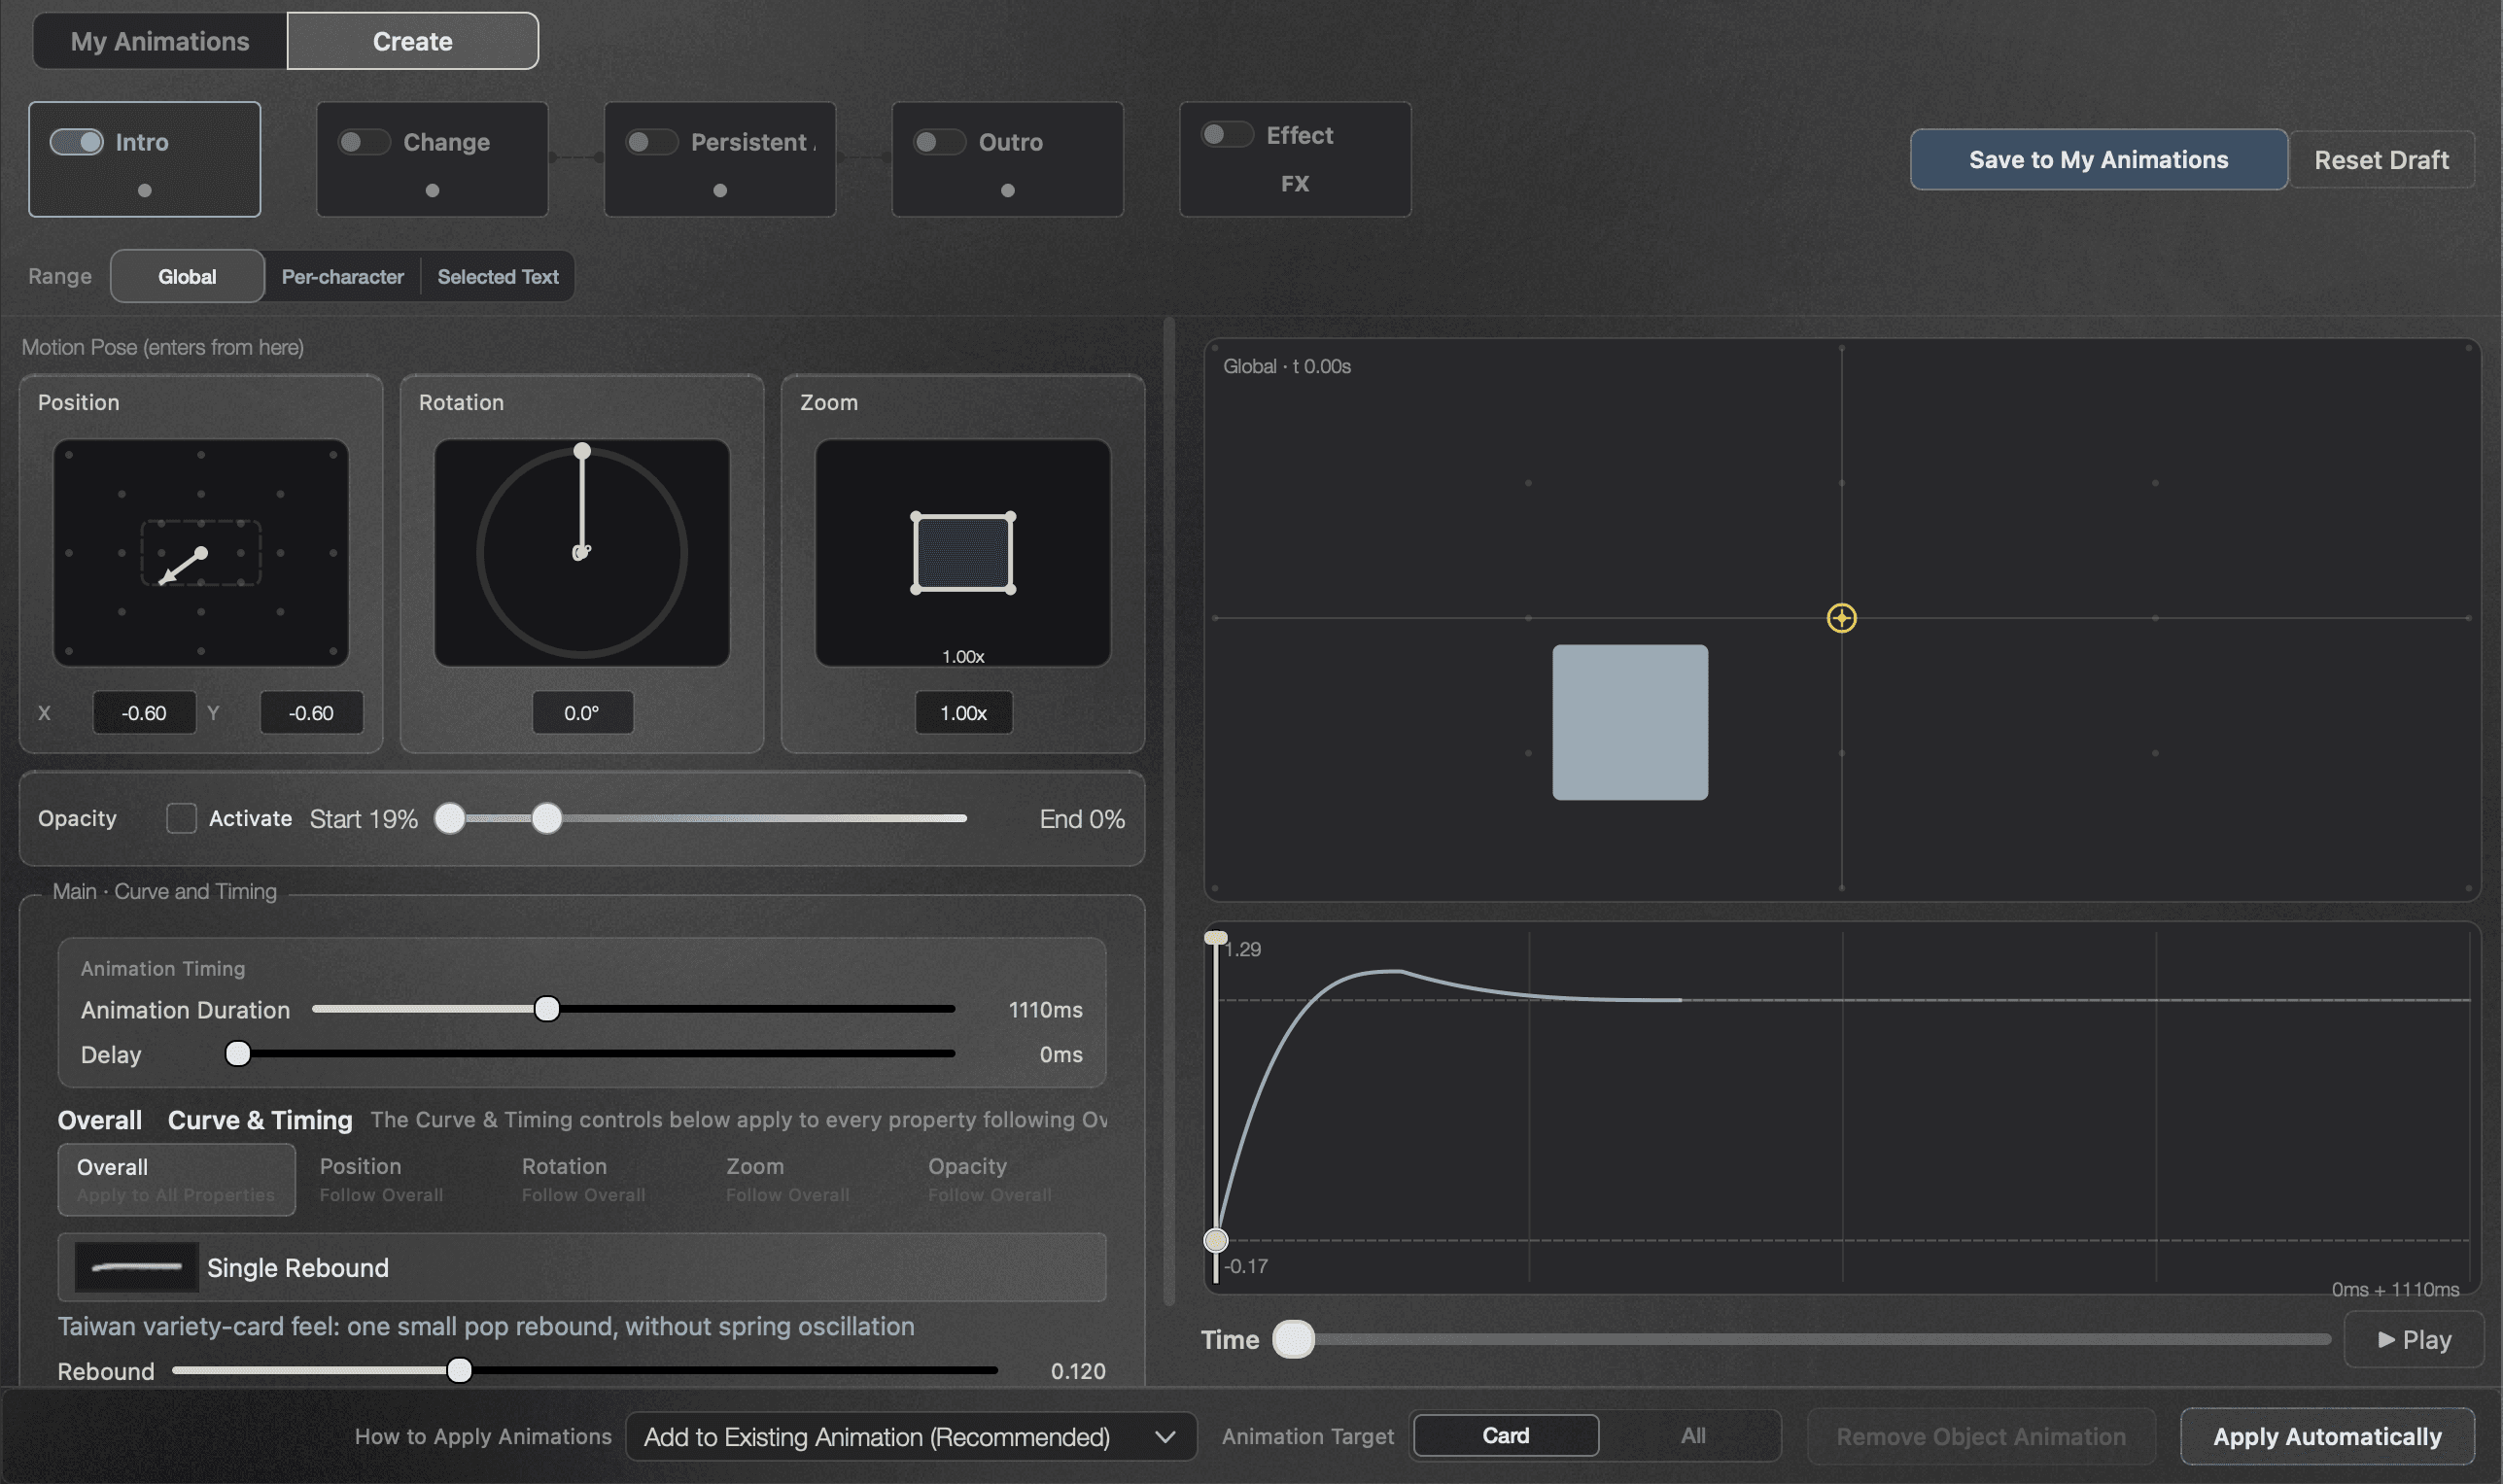The width and height of the screenshot is (2503, 1484).
Task: Click the yellow center crosshair in preview
Action: tap(1842, 618)
